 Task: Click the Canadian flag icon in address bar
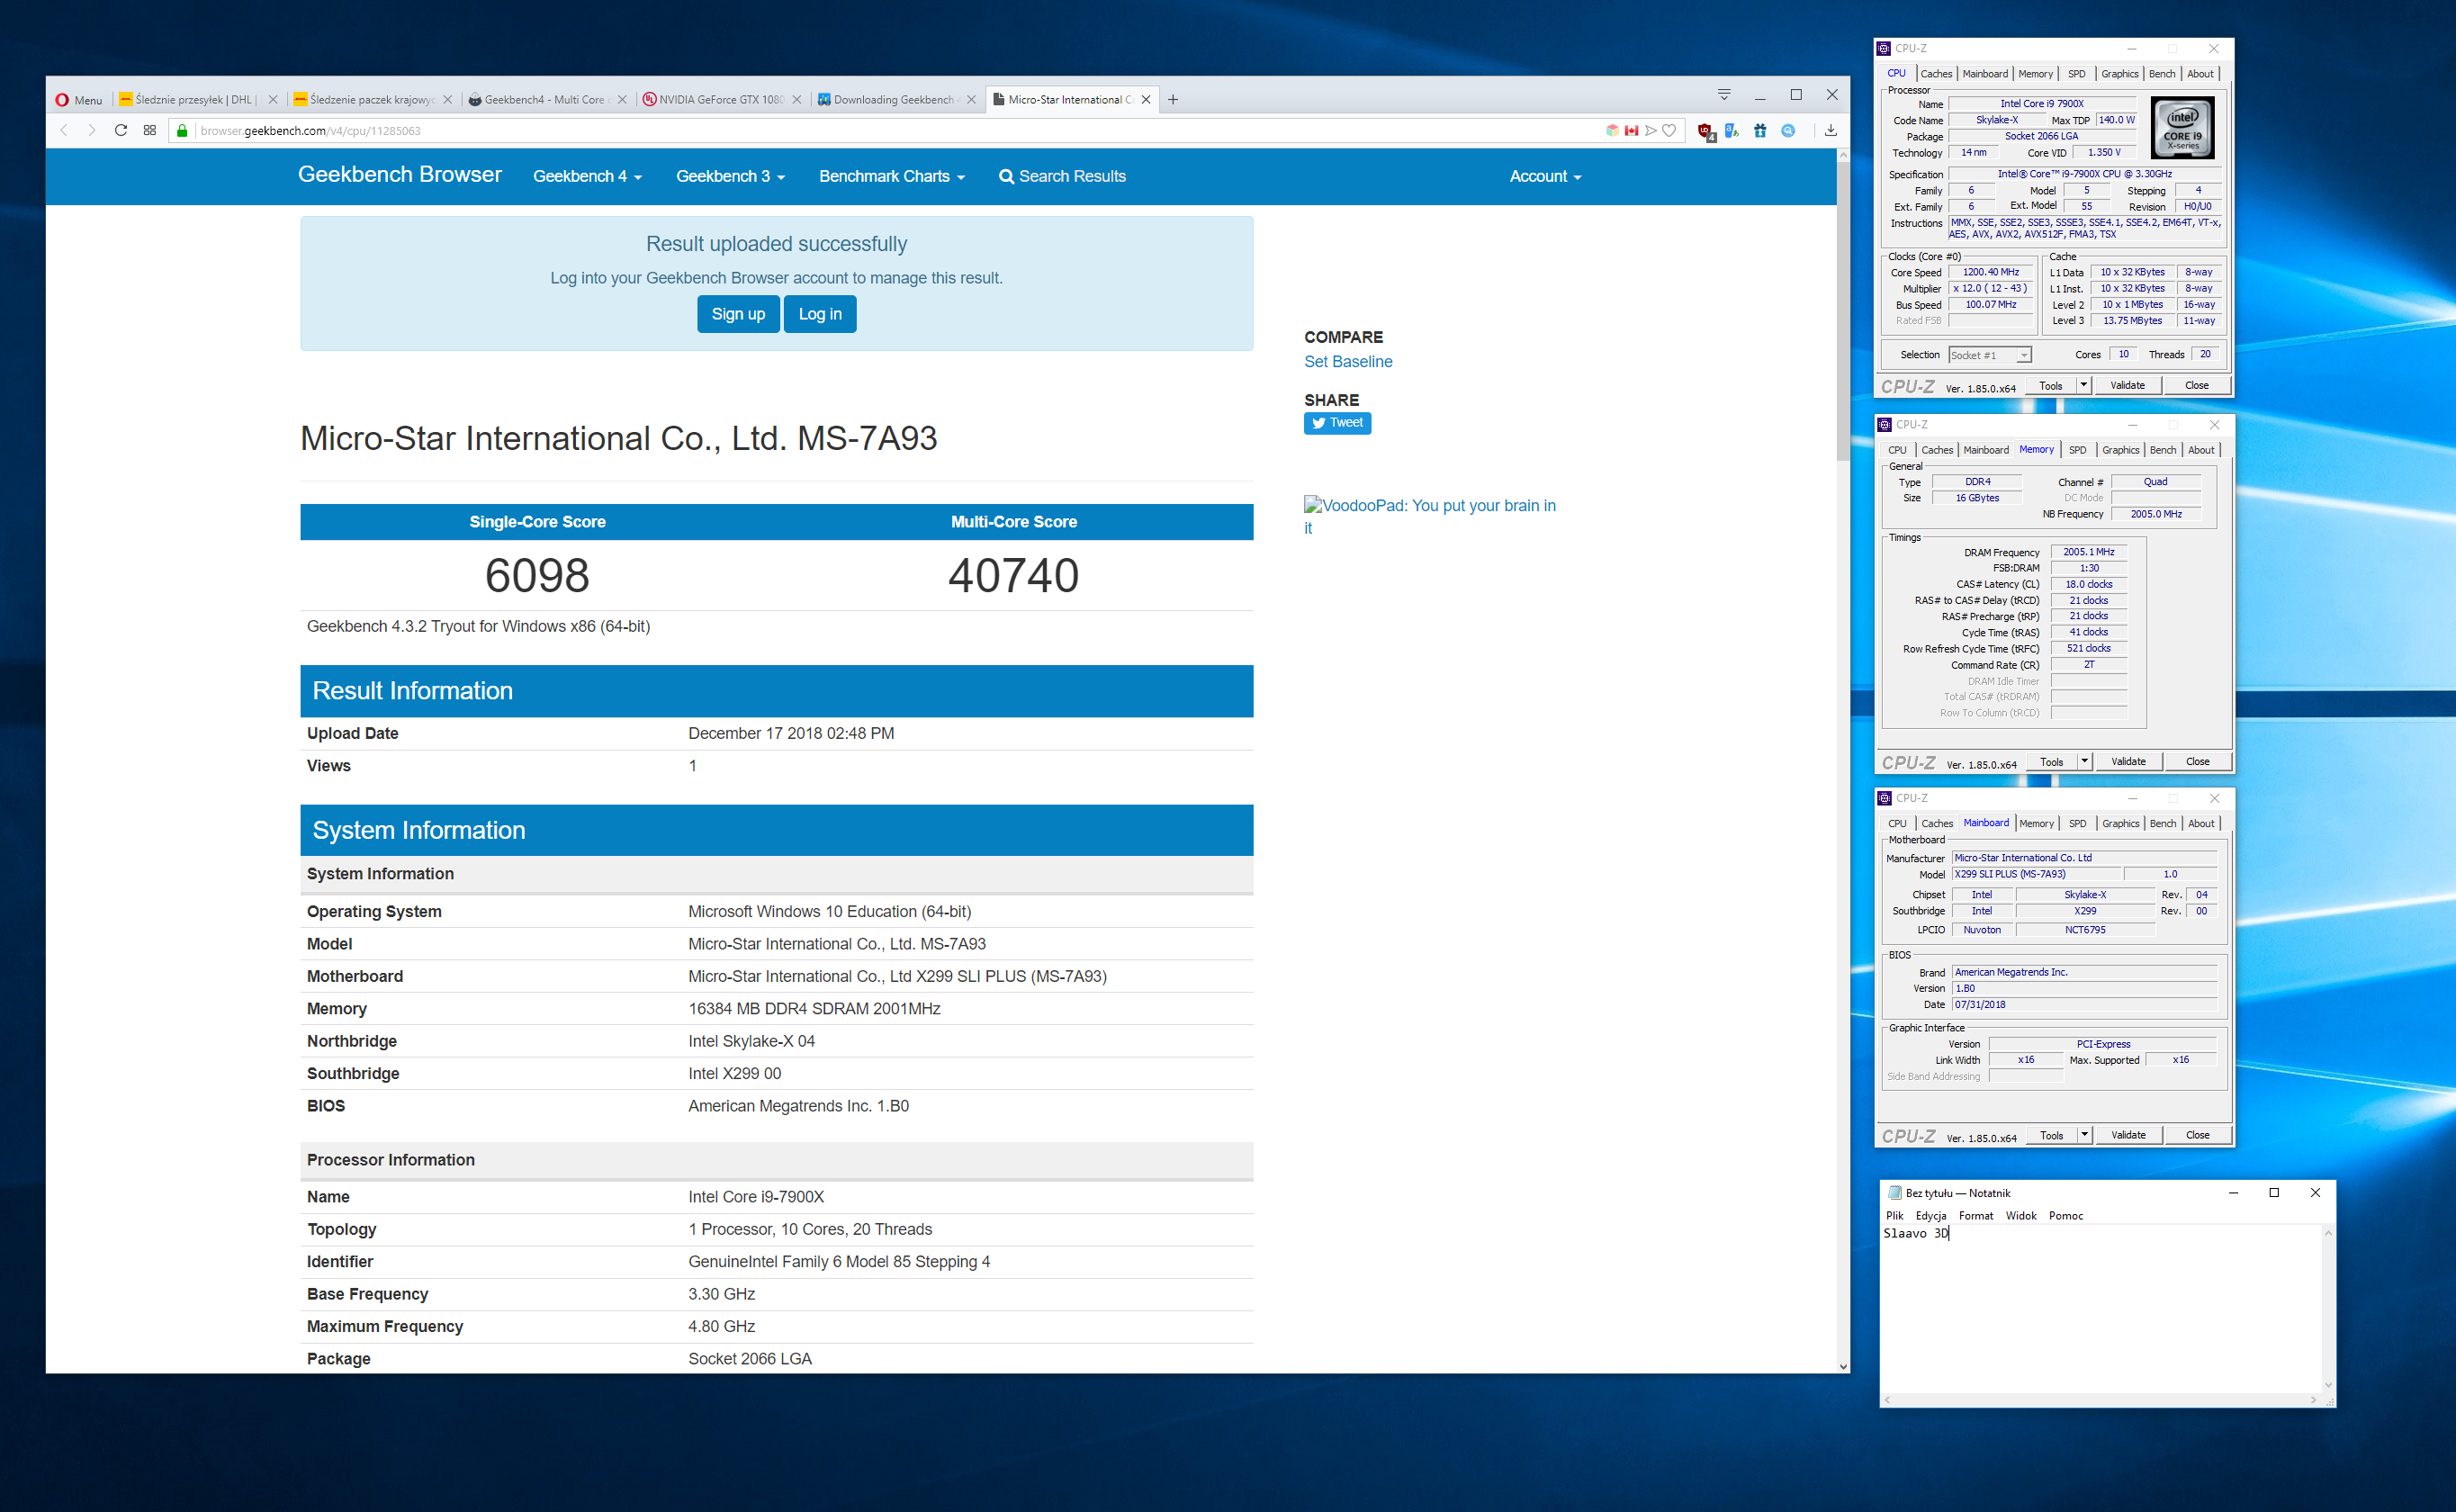pos(1631,130)
